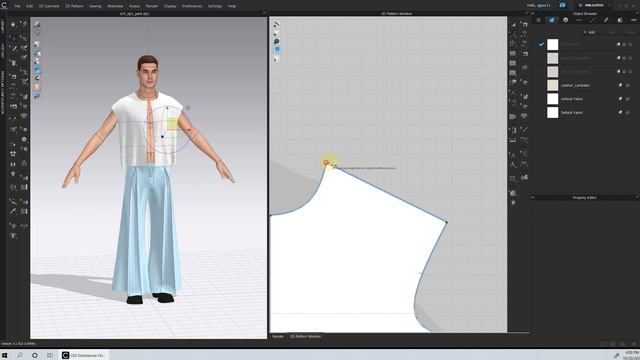640x360 pixels.
Task: Click the + Add button in Object Browser
Action: (x=589, y=32)
